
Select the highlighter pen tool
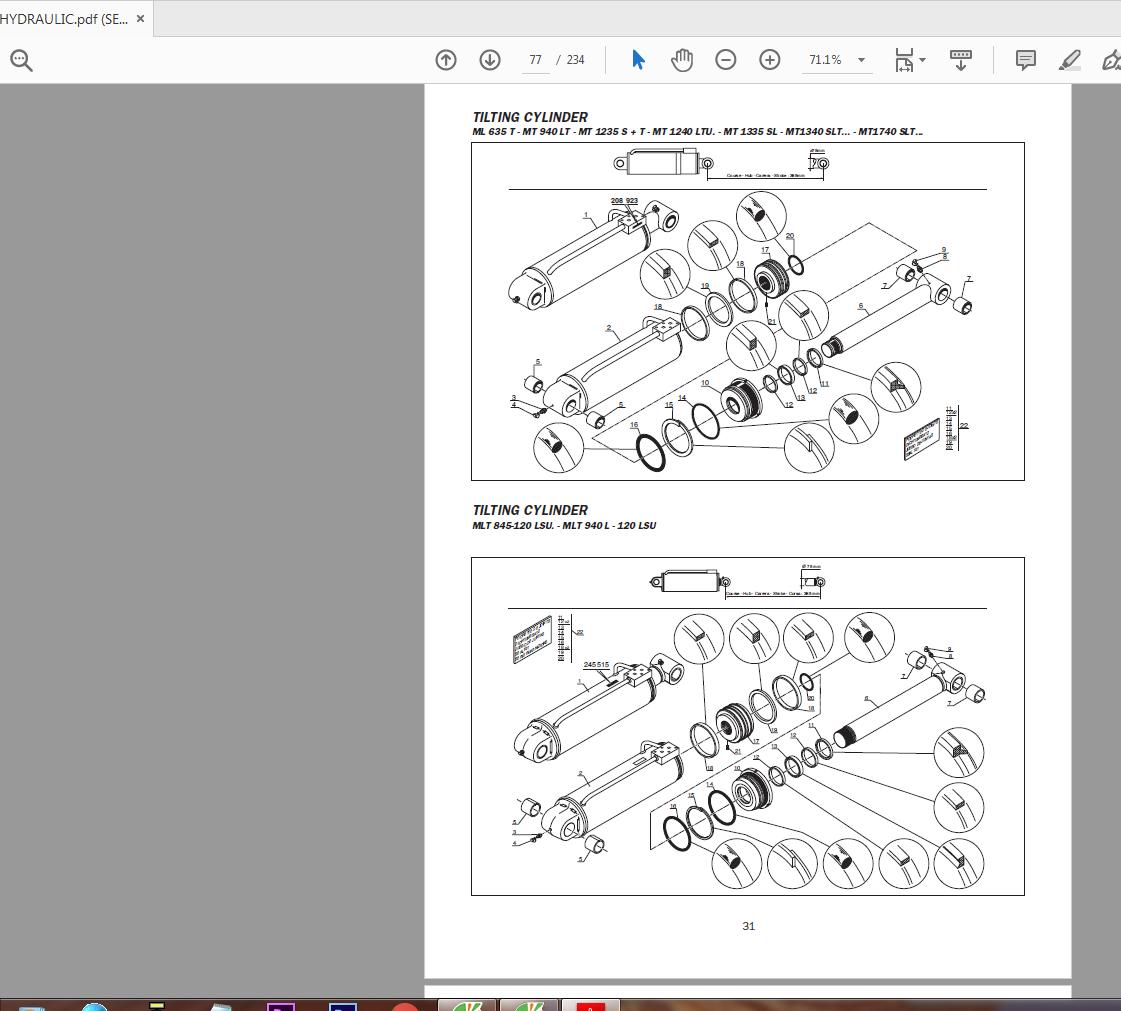(x=1070, y=60)
